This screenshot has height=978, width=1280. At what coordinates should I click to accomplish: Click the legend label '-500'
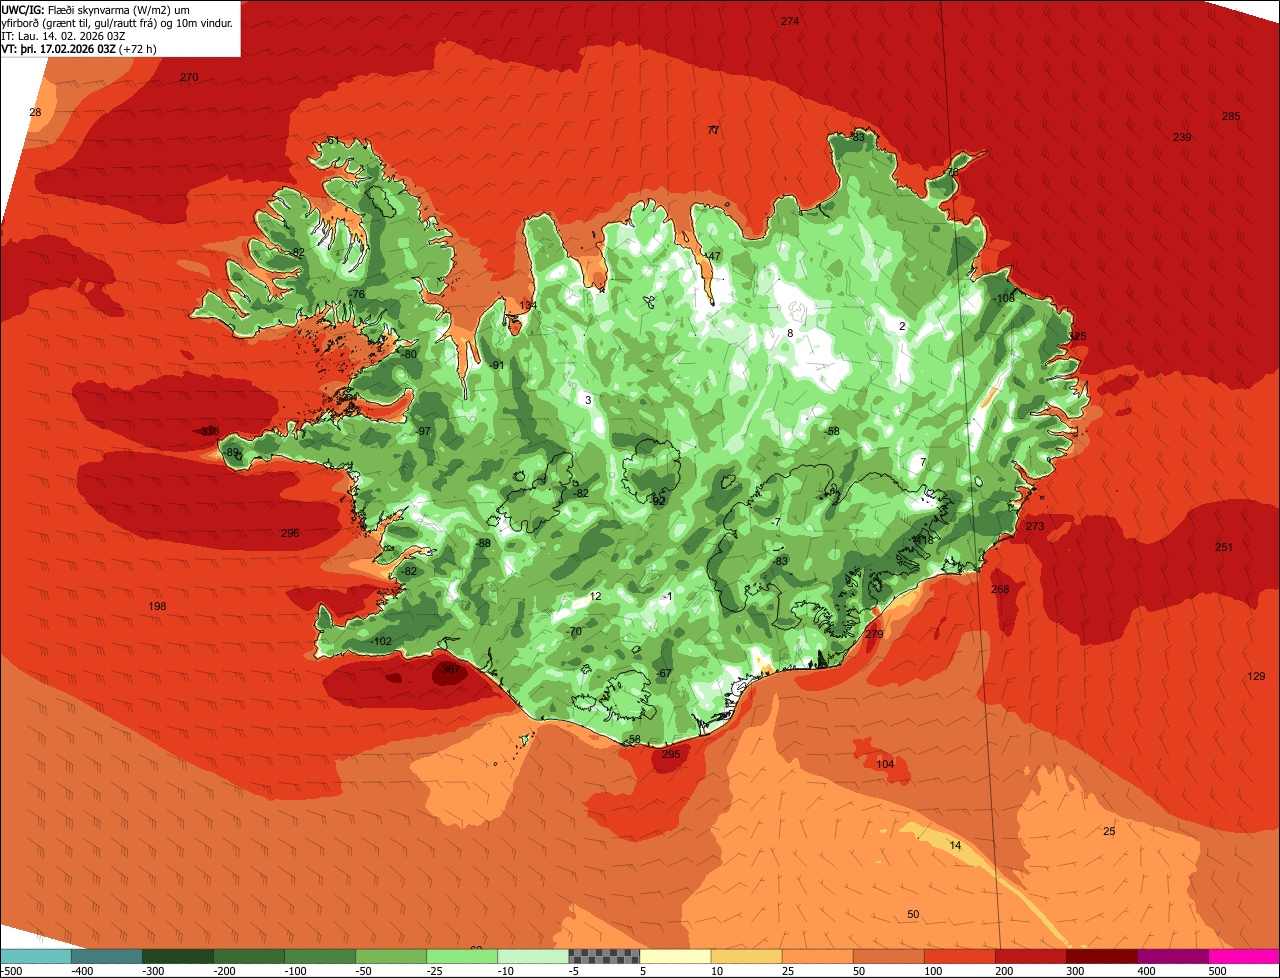coord(12,971)
